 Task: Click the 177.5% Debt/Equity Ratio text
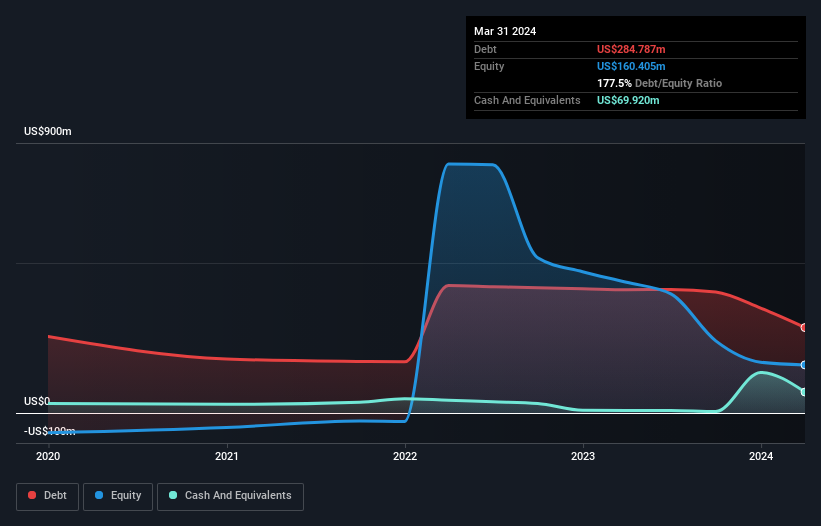pyautogui.click(x=660, y=83)
